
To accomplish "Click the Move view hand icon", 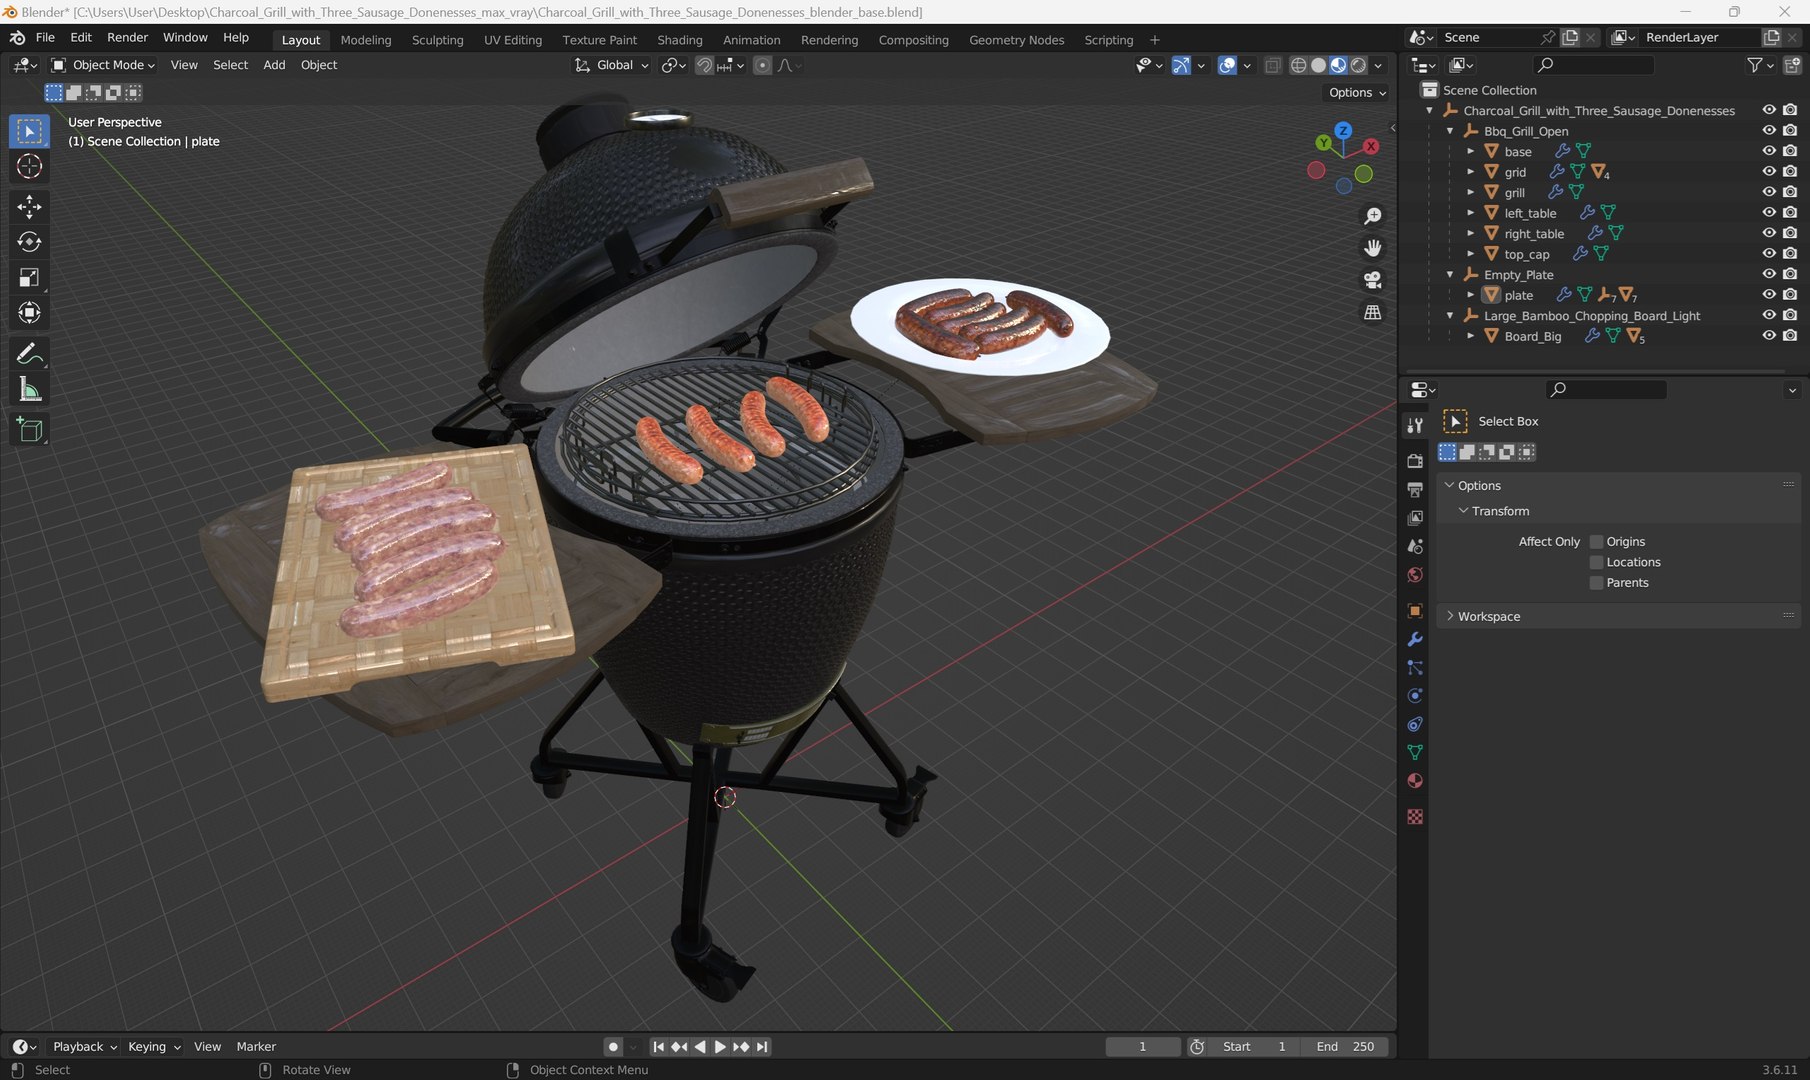I will [1373, 248].
